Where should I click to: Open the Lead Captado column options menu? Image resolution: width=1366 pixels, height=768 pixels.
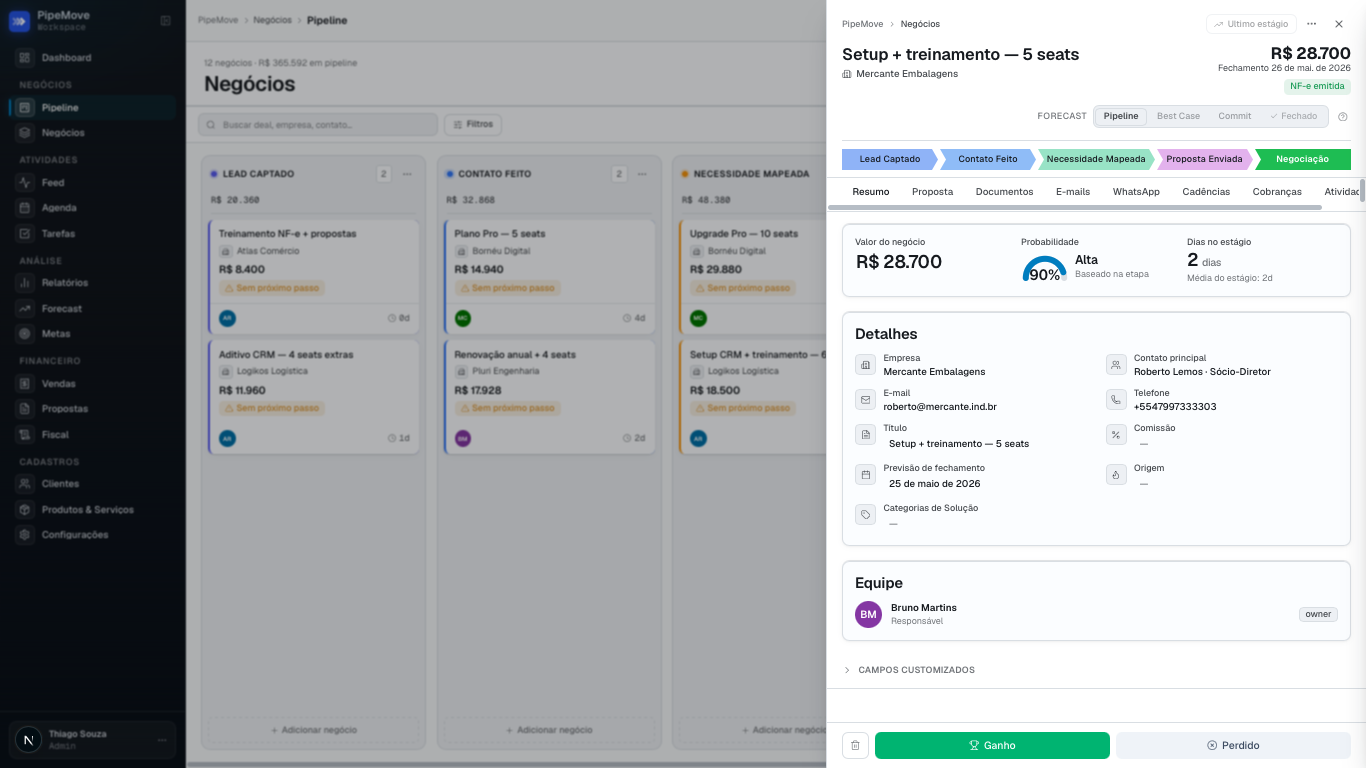coord(407,174)
